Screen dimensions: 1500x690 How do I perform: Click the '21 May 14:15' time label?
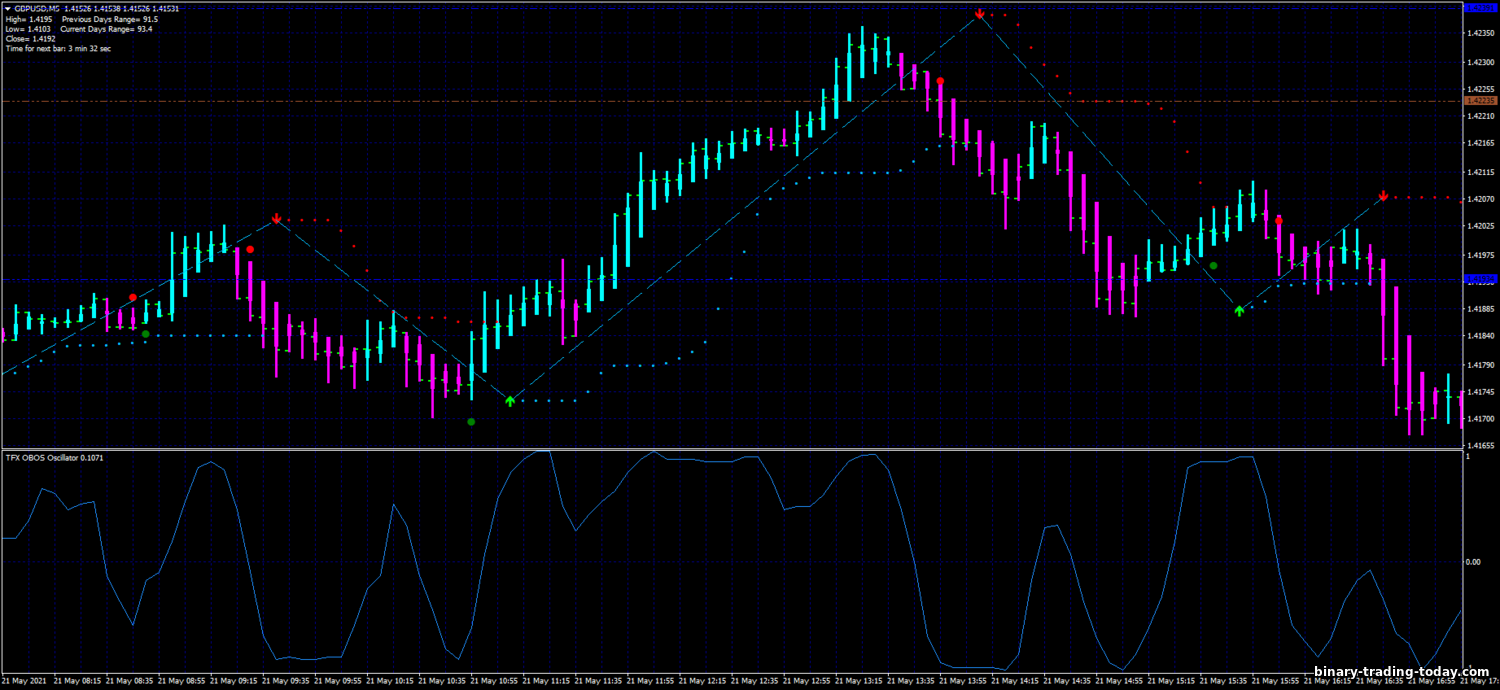click(1014, 682)
